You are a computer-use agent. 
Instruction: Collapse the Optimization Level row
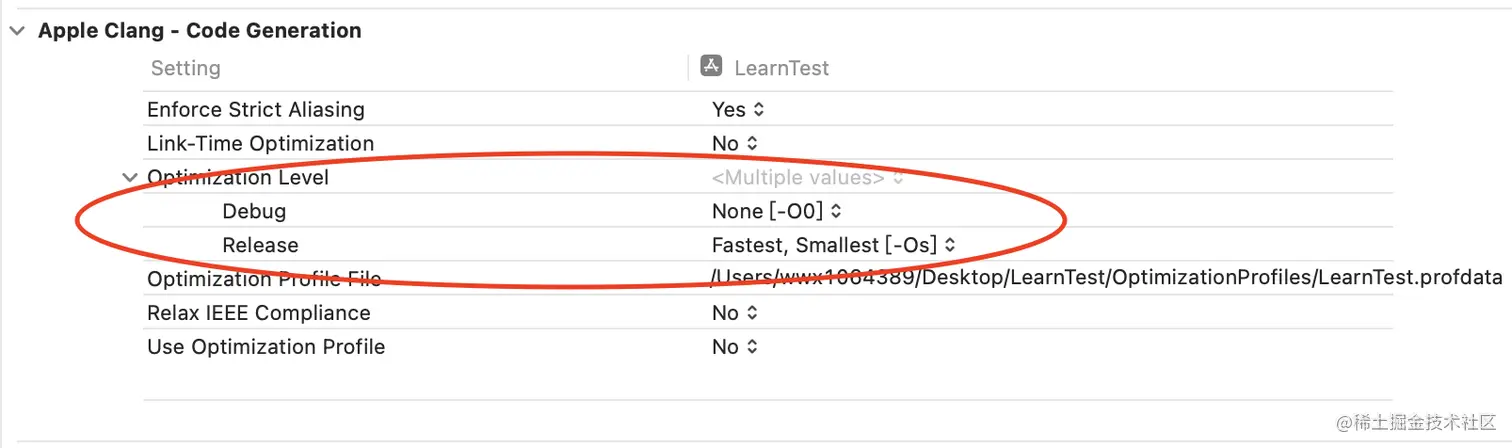tap(129, 178)
